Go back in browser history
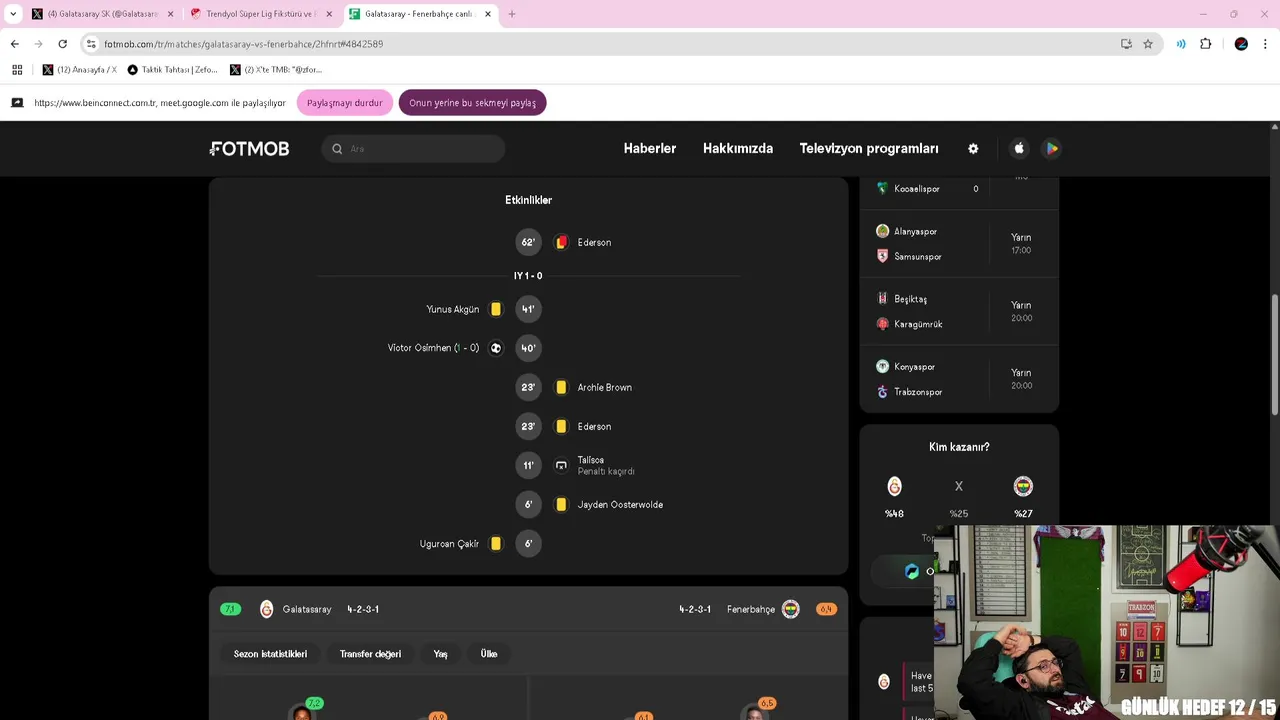 pyautogui.click(x=15, y=44)
